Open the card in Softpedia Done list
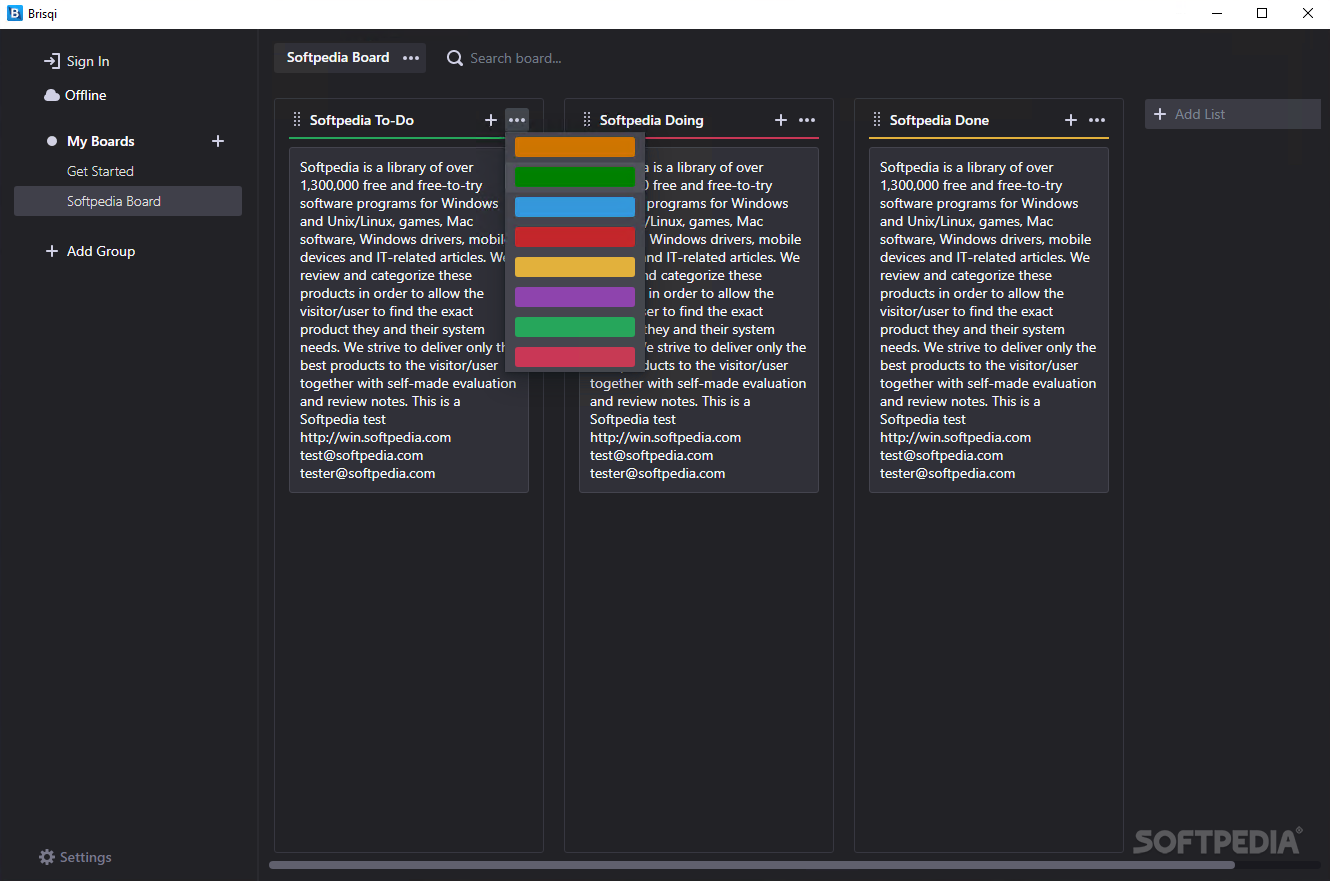 click(x=989, y=320)
